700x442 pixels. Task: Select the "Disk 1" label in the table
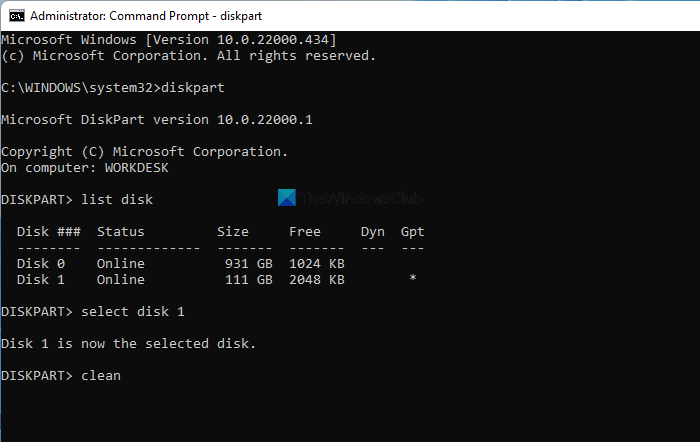(41, 280)
